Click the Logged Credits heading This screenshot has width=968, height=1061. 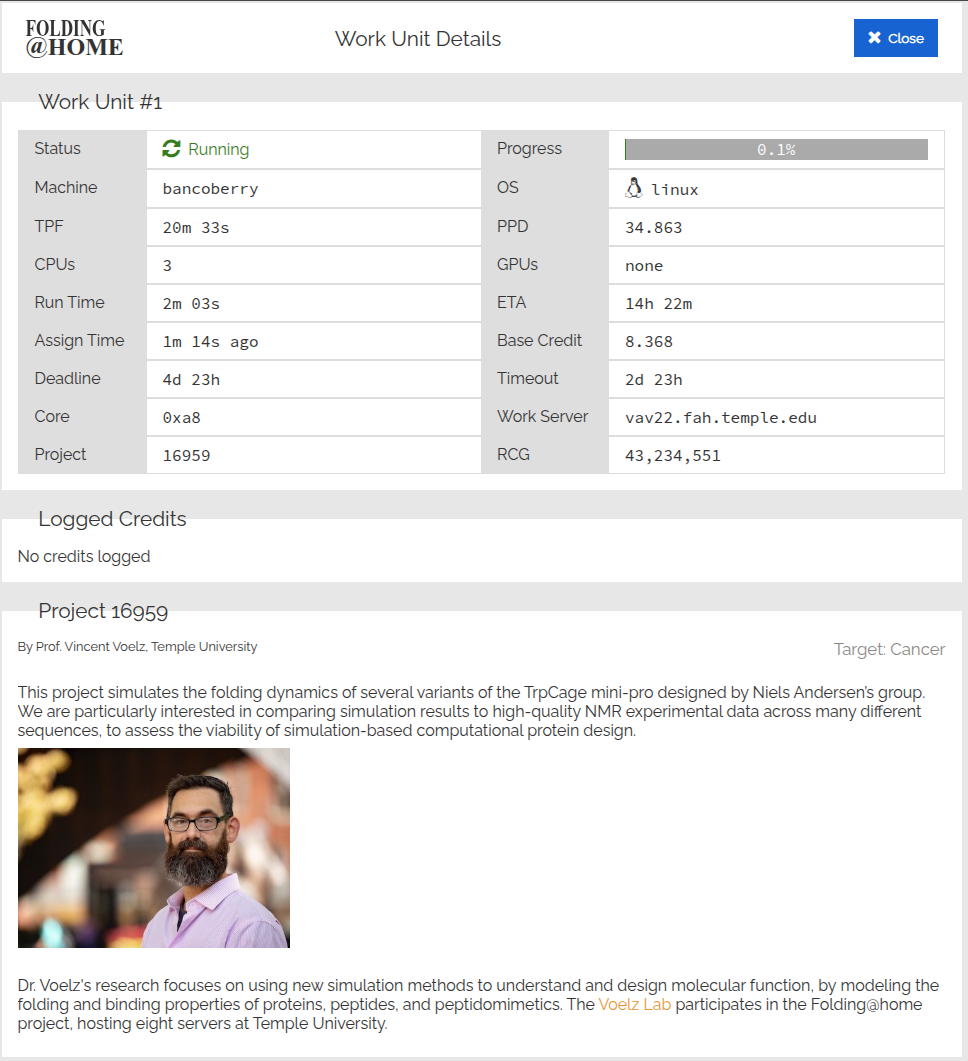[112, 519]
